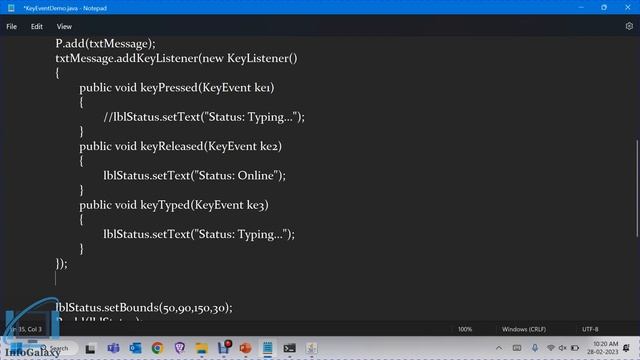Open the View menu
This screenshot has width=640, height=360.
tap(64, 27)
